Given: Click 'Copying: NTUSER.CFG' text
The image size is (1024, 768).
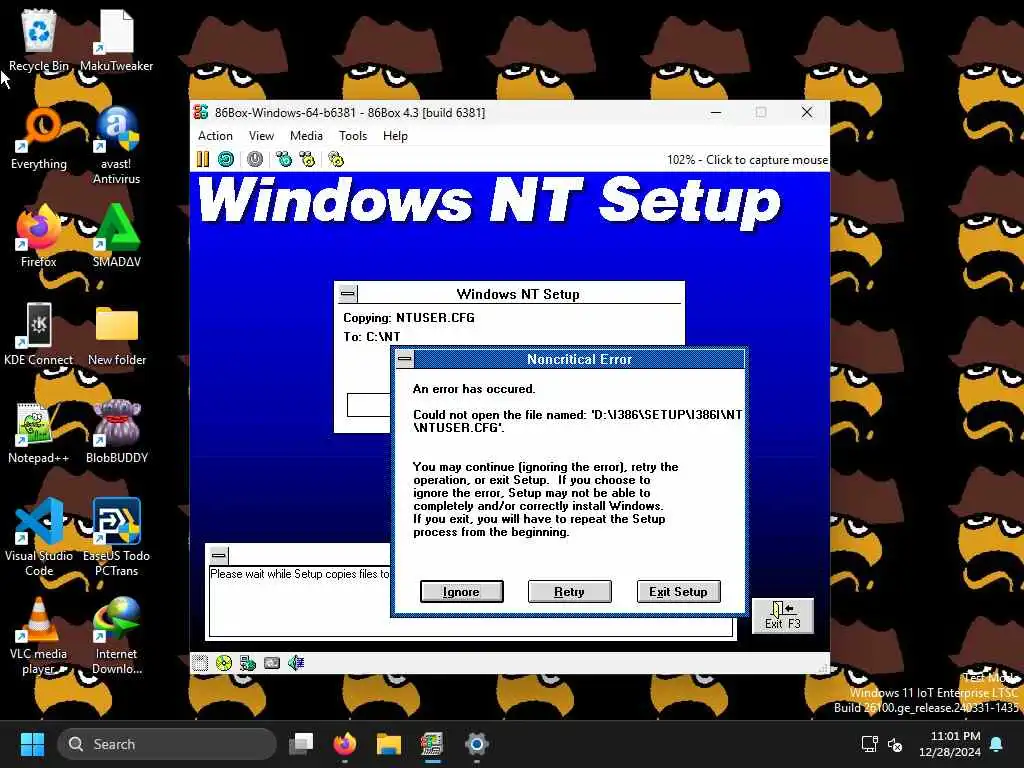Looking at the screenshot, I should 409,318.
